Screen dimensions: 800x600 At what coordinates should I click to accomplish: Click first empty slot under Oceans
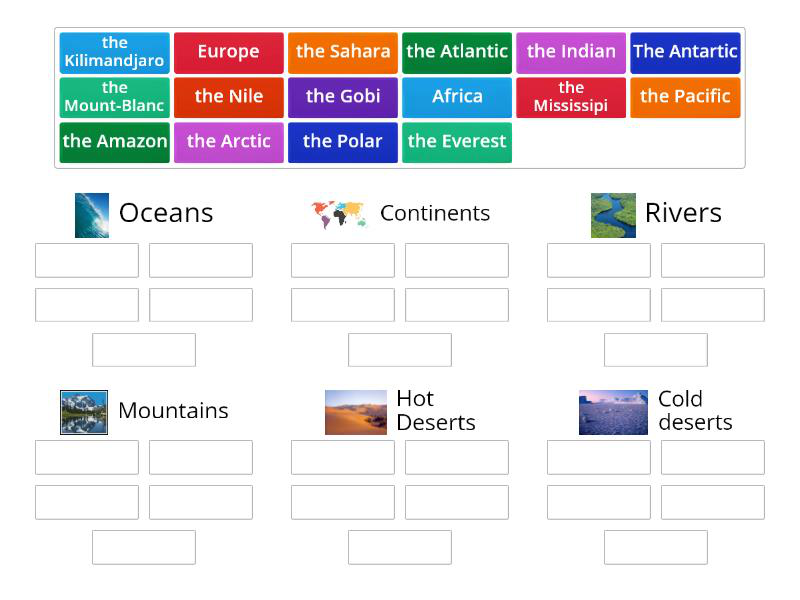[x=87, y=260]
